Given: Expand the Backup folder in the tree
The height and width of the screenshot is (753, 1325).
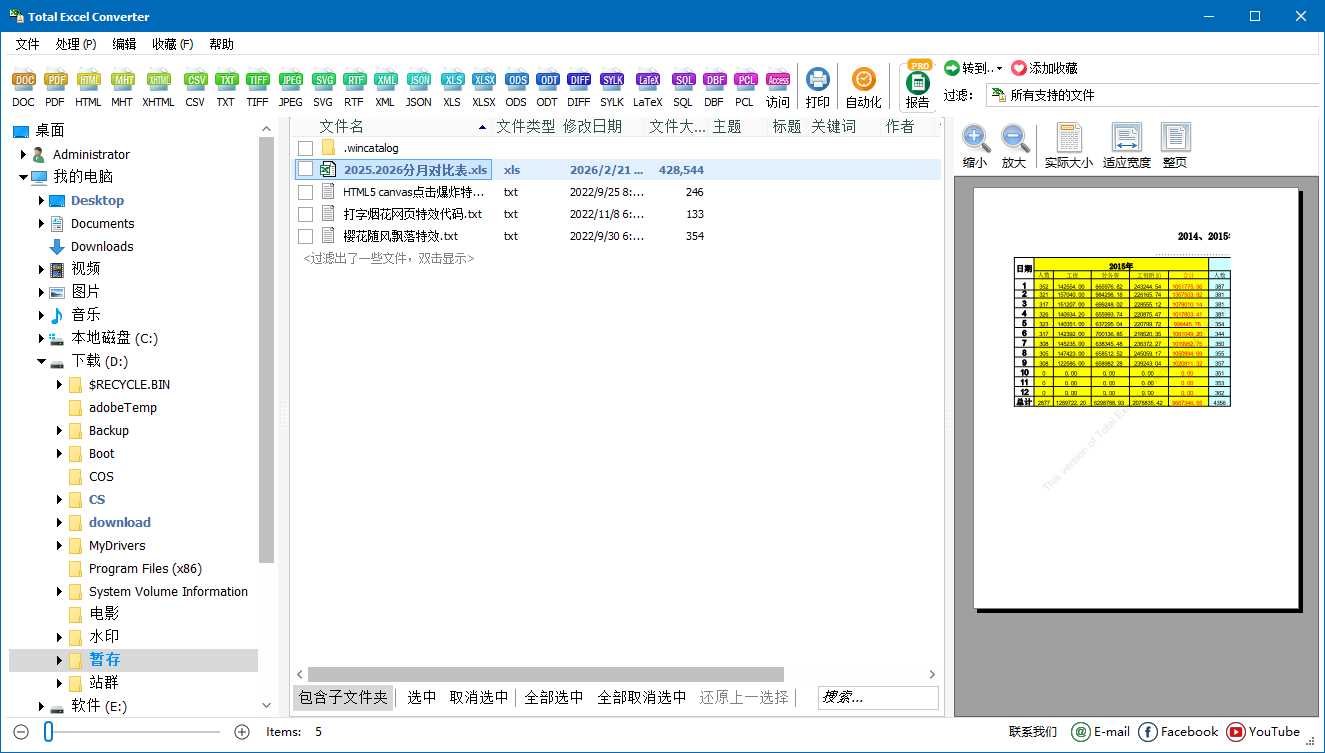Looking at the screenshot, I should (60, 430).
